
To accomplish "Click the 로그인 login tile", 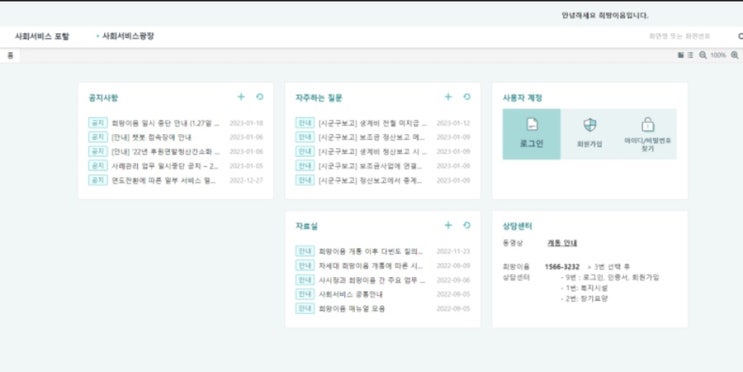I will (x=532, y=134).
